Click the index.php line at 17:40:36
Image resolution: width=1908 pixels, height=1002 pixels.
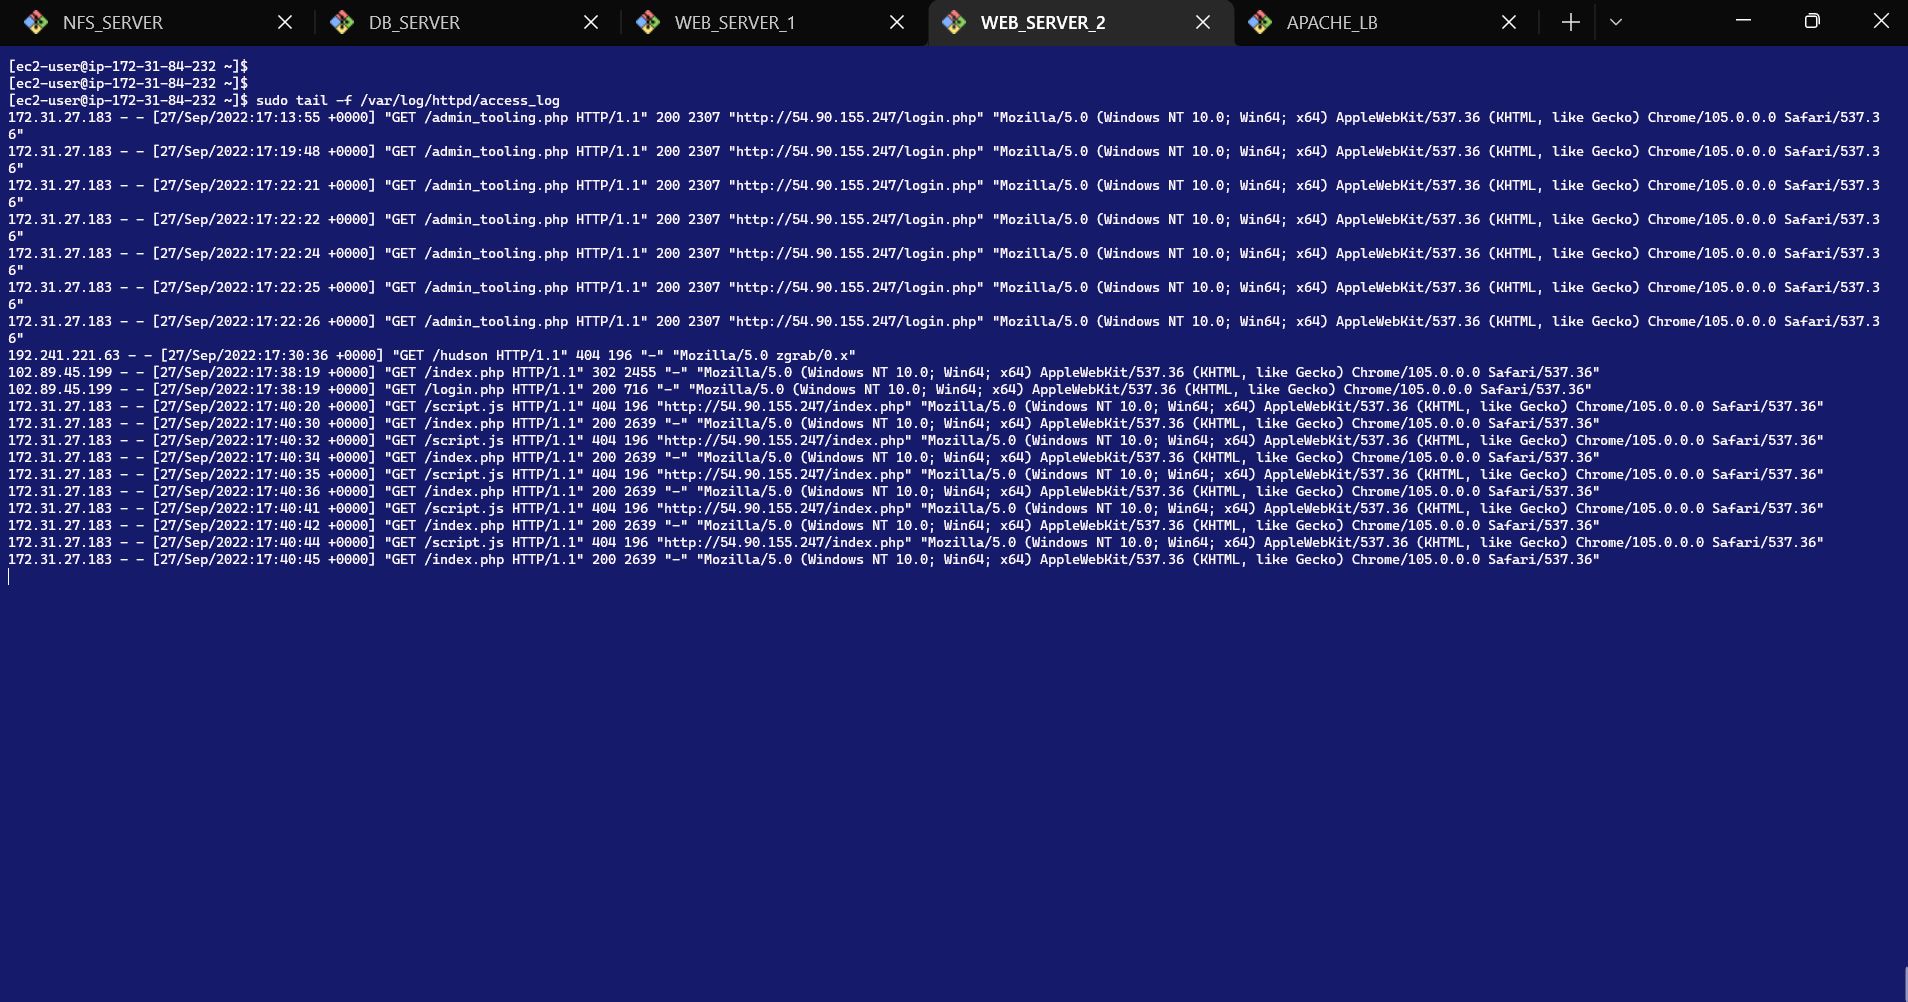(x=804, y=491)
